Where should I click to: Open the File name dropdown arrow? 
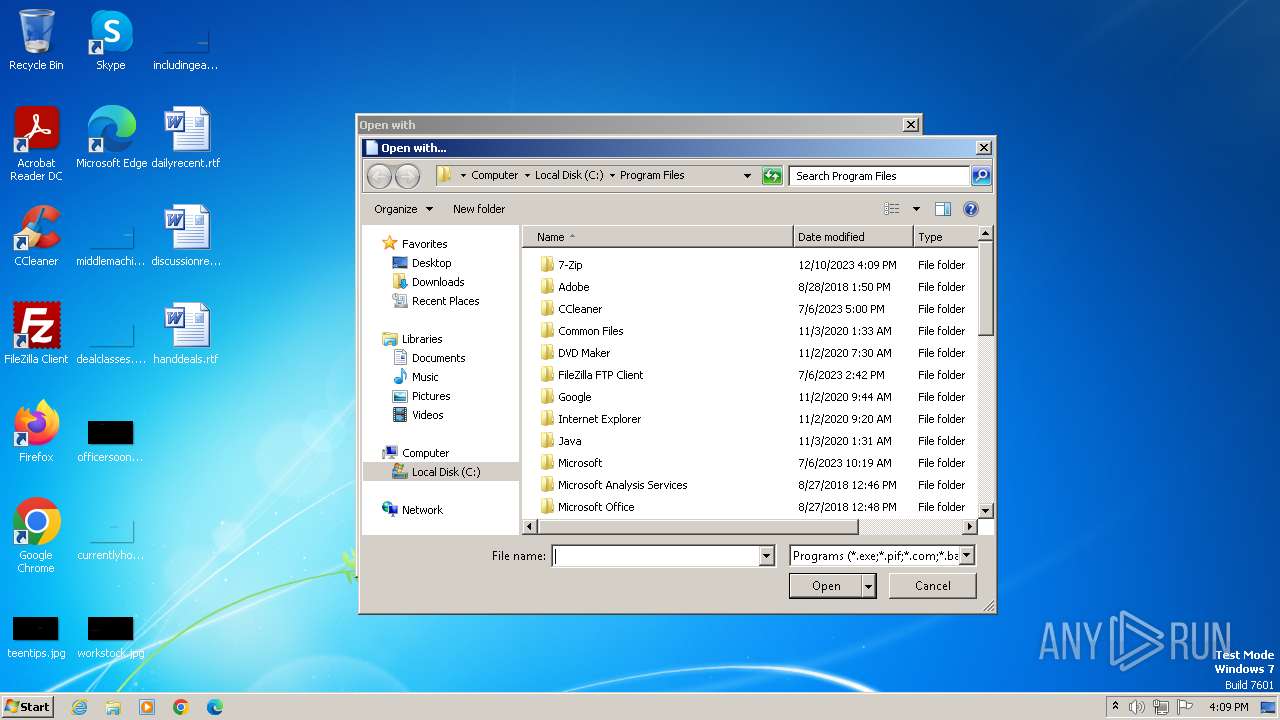pos(767,556)
